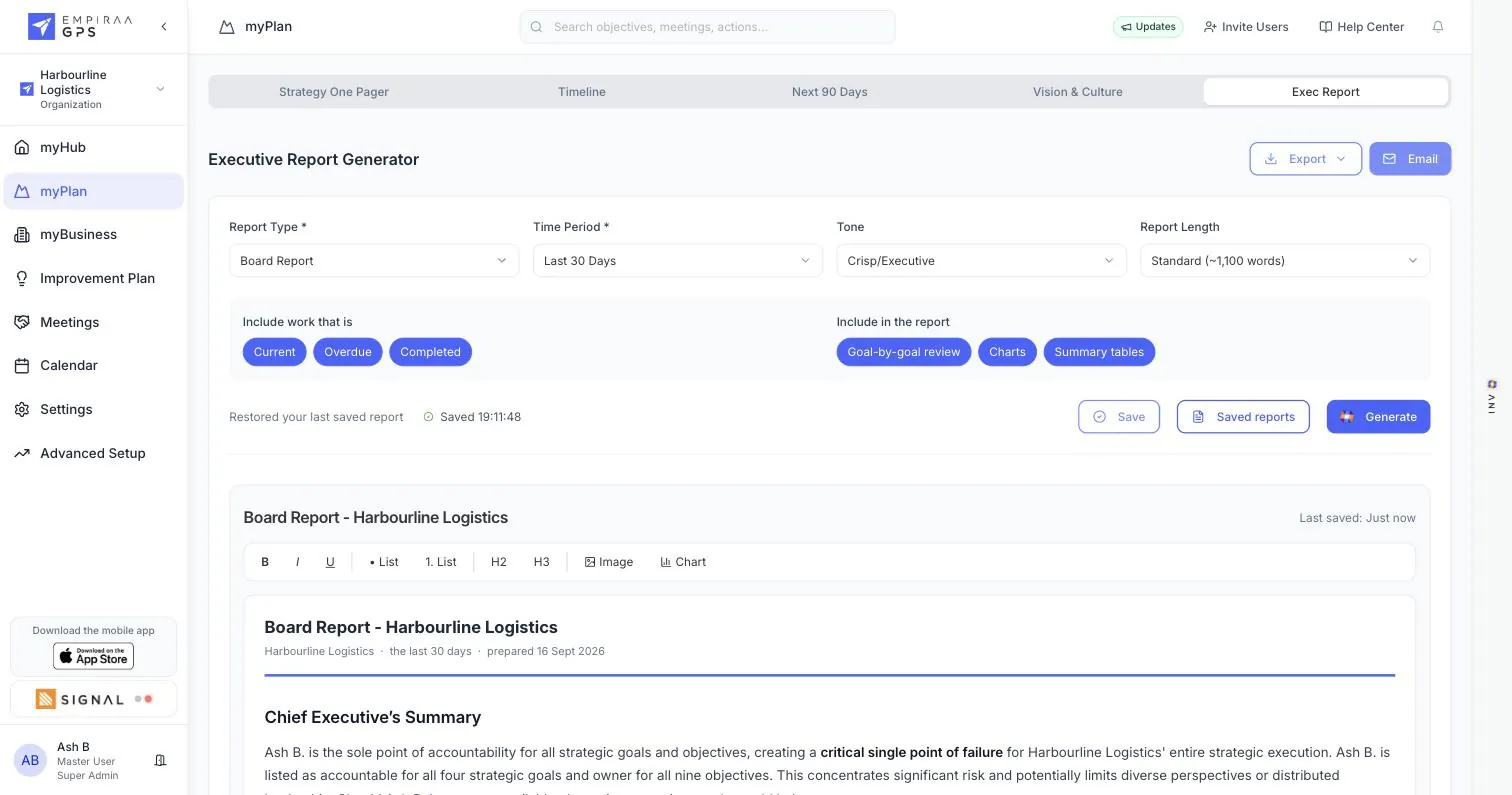The width and height of the screenshot is (1512, 795).
Task: Toggle the Goal-by-goal review chip
Action: coord(904,352)
